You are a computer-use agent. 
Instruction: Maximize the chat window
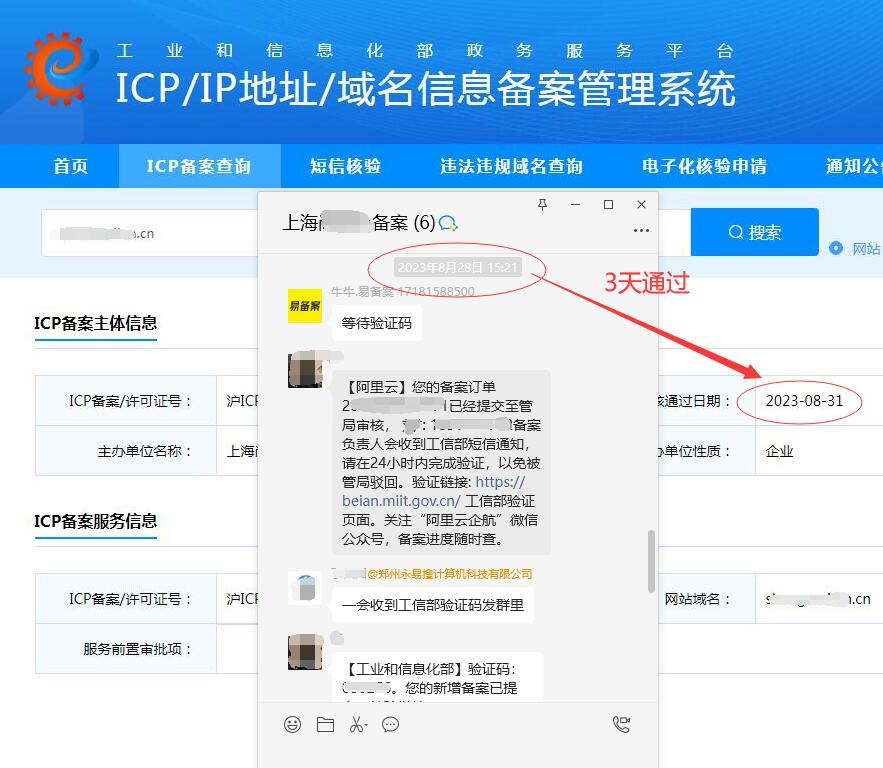(608, 205)
